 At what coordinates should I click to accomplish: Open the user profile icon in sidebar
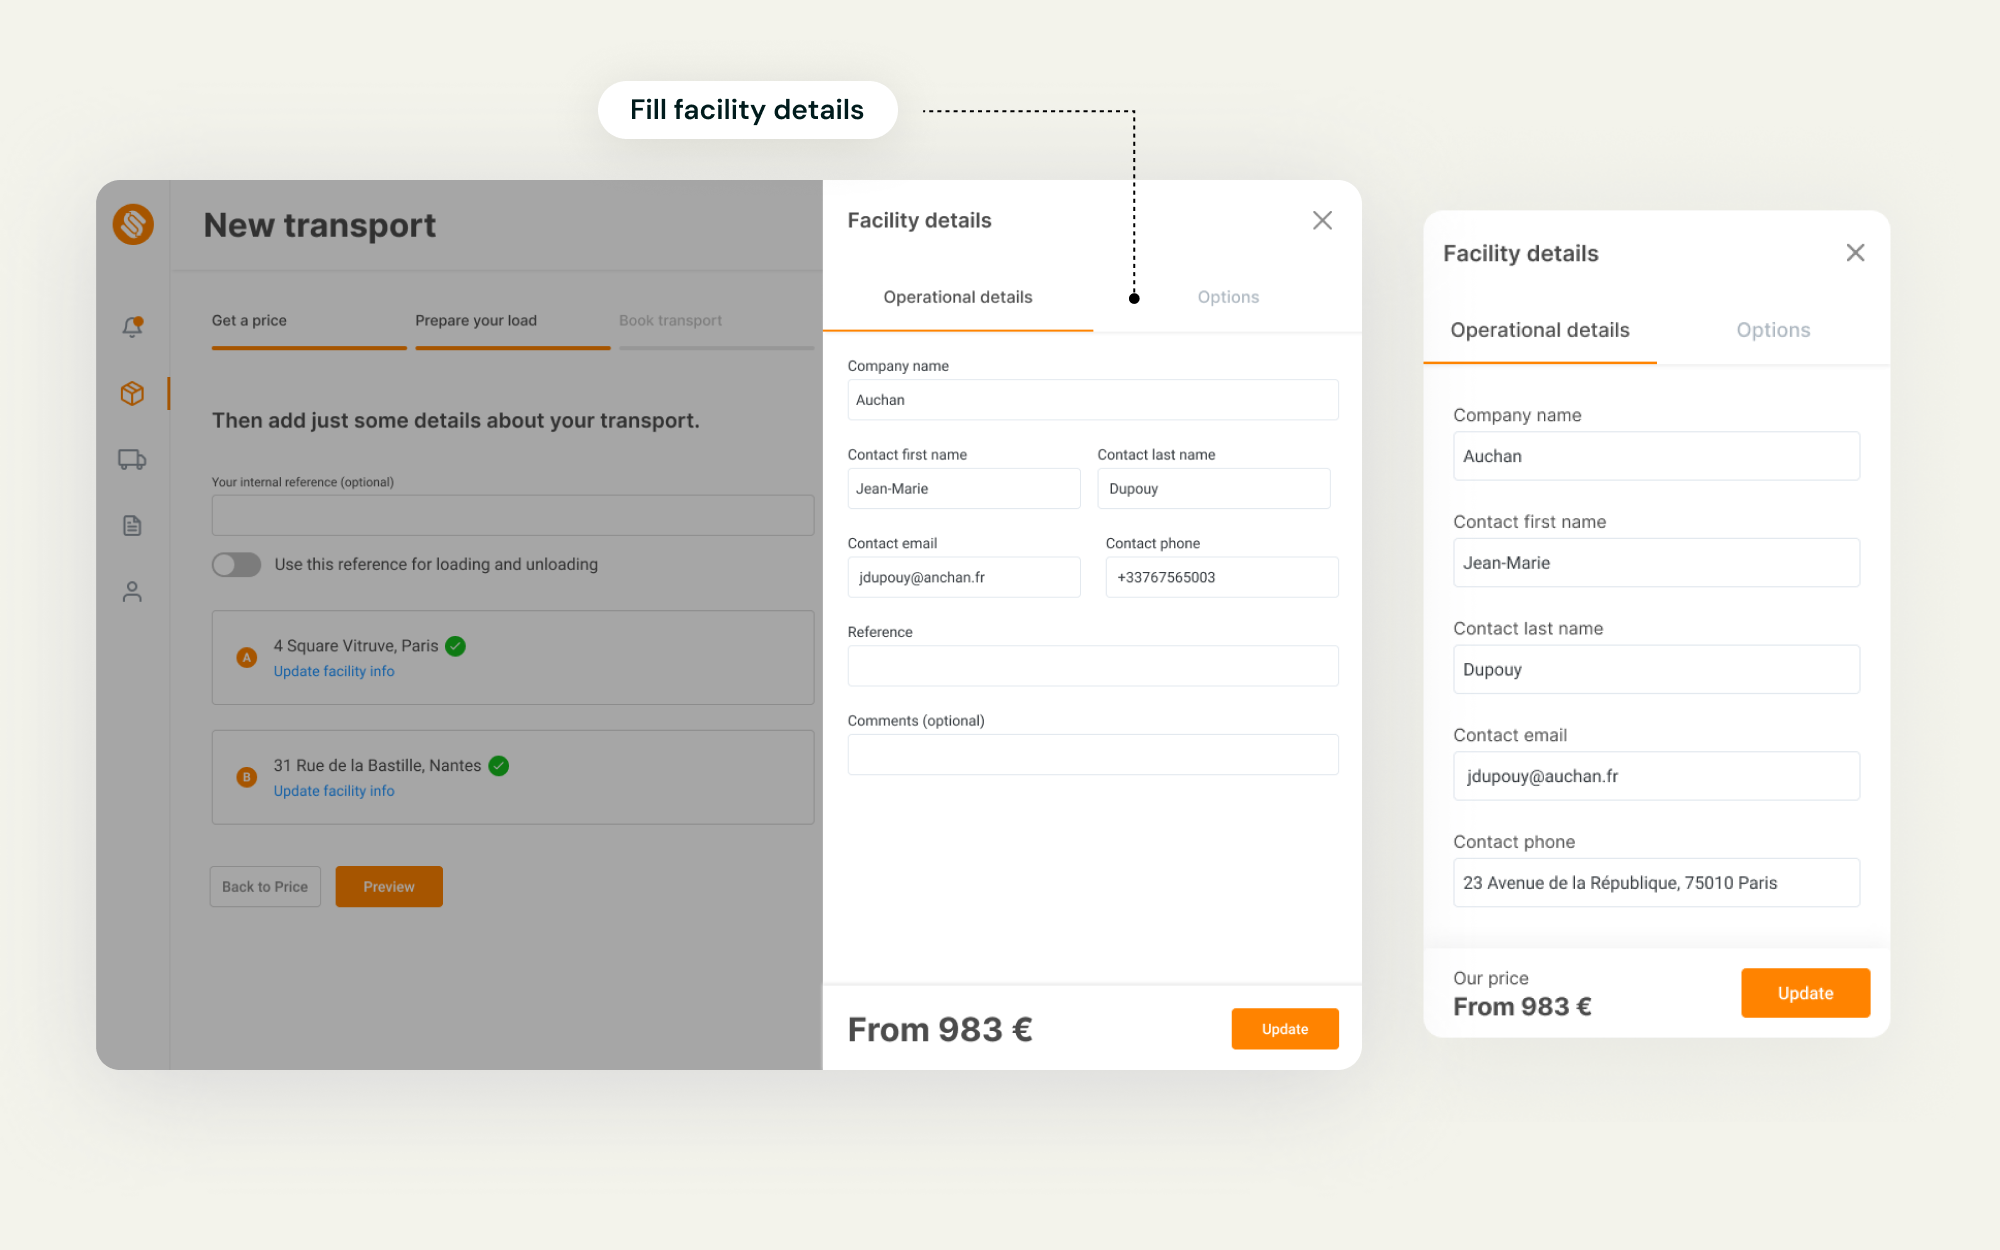(132, 592)
